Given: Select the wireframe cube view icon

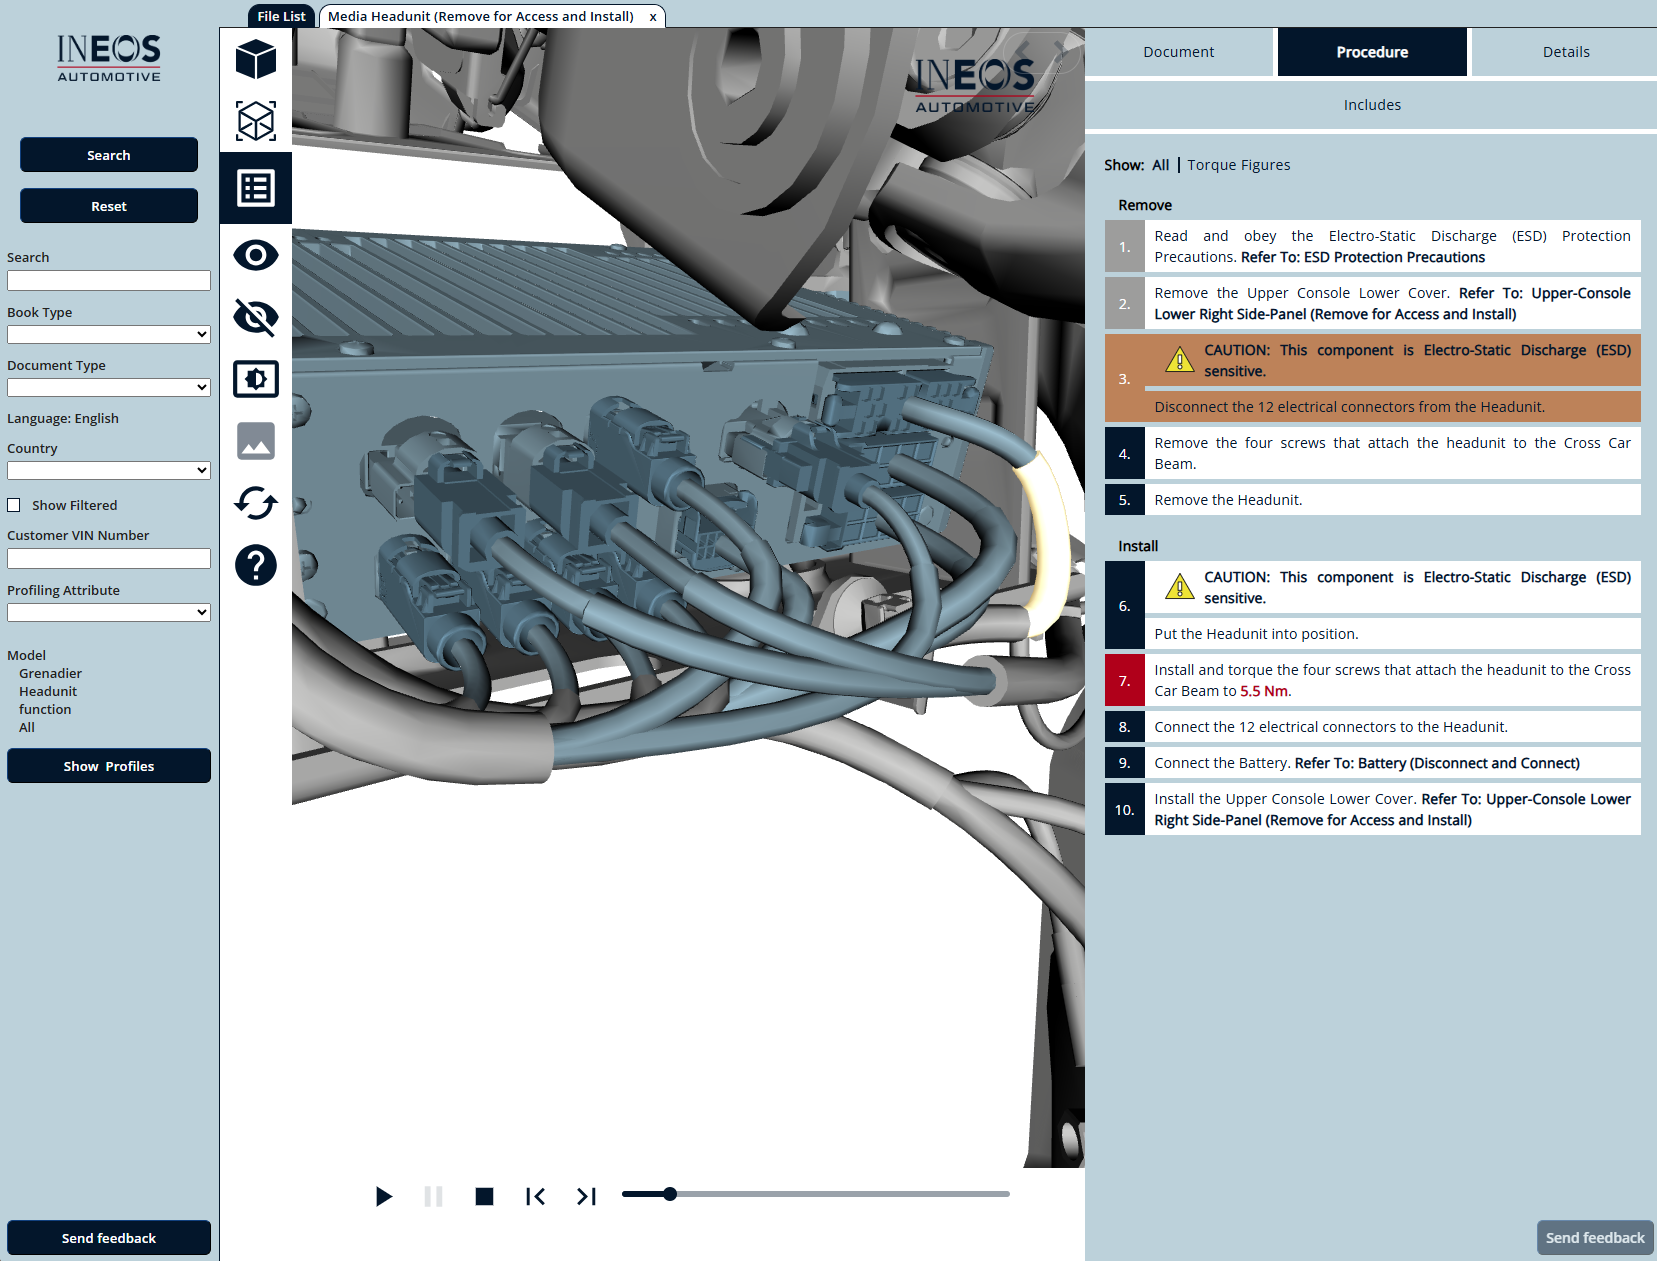Looking at the screenshot, I should (256, 121).
